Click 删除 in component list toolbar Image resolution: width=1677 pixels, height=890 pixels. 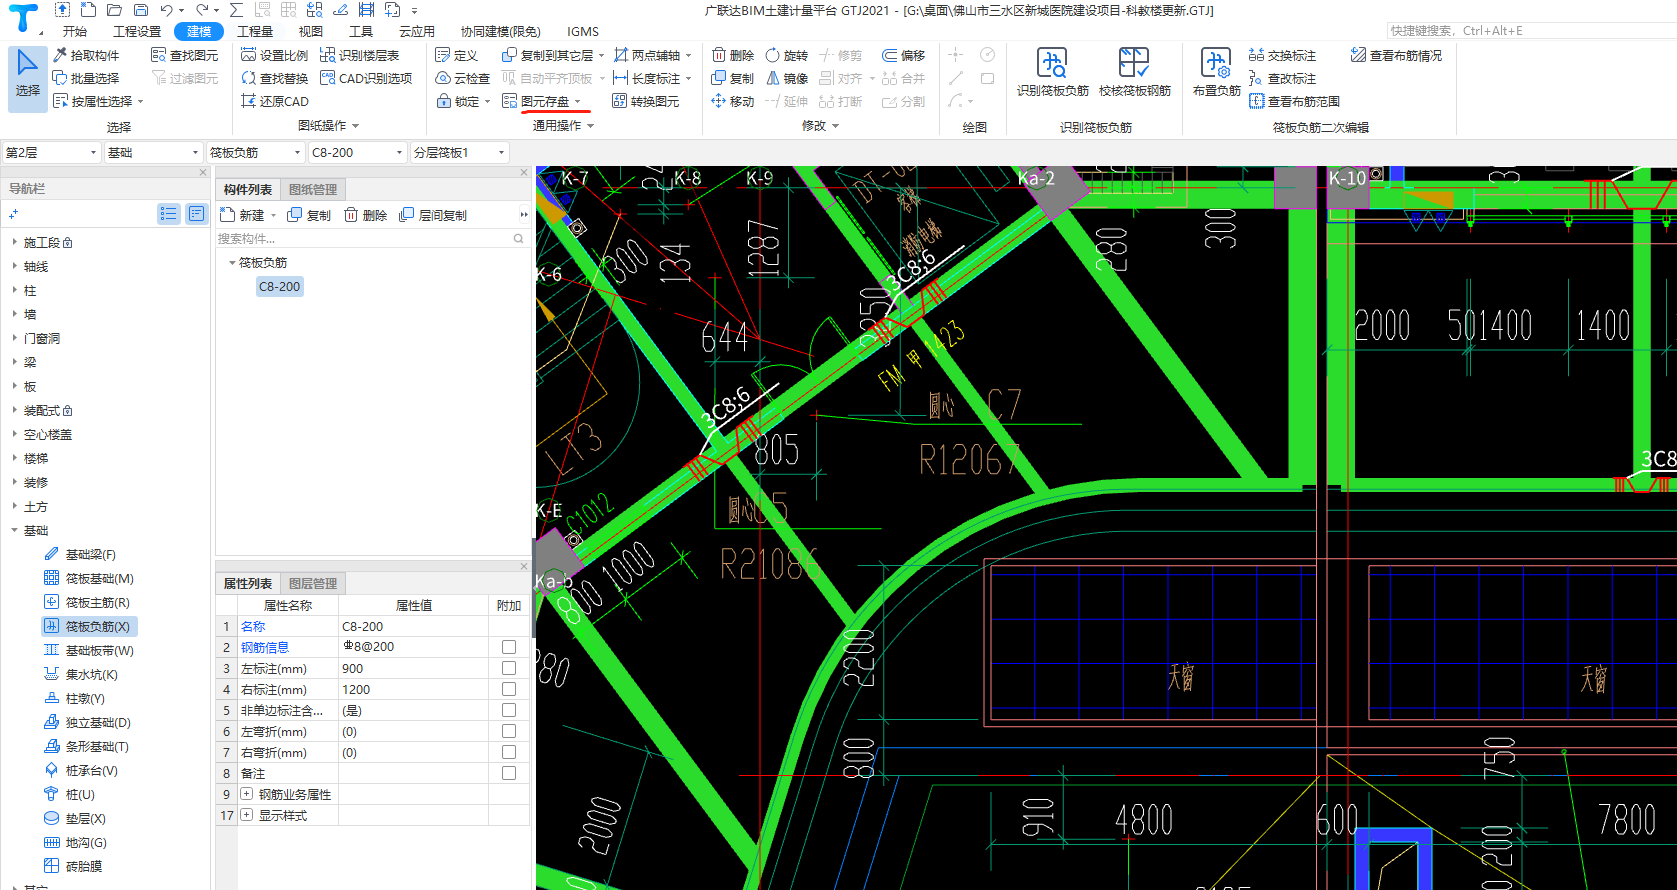pos(366,216)
